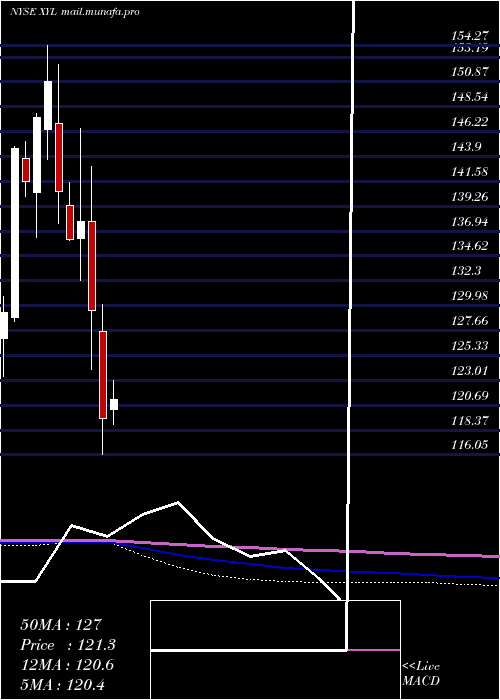This screenshot has height=700, width=500.
Task: Click the NYSE XYL mail.munafa.pro title text
Action: point(75,12)
